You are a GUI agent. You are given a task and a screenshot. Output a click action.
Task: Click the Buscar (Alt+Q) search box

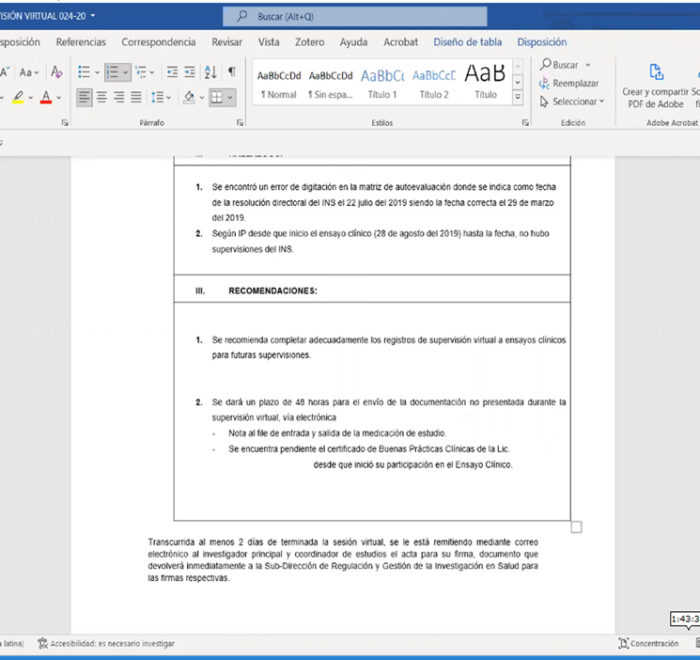pos(355,17)
